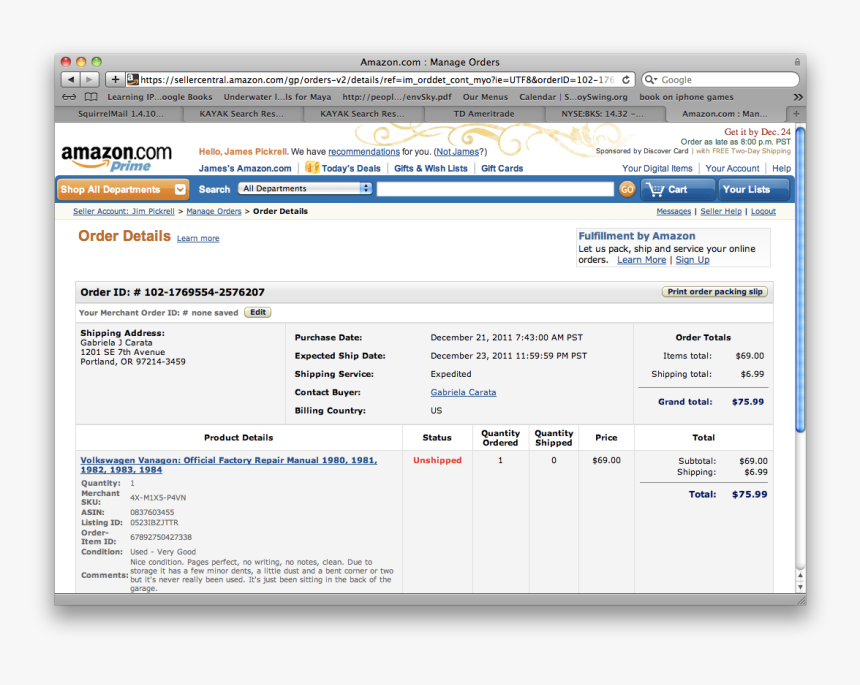Go forward with Safari's forward arrow
This screenshot has width=860, height=685.
[89, 80]
